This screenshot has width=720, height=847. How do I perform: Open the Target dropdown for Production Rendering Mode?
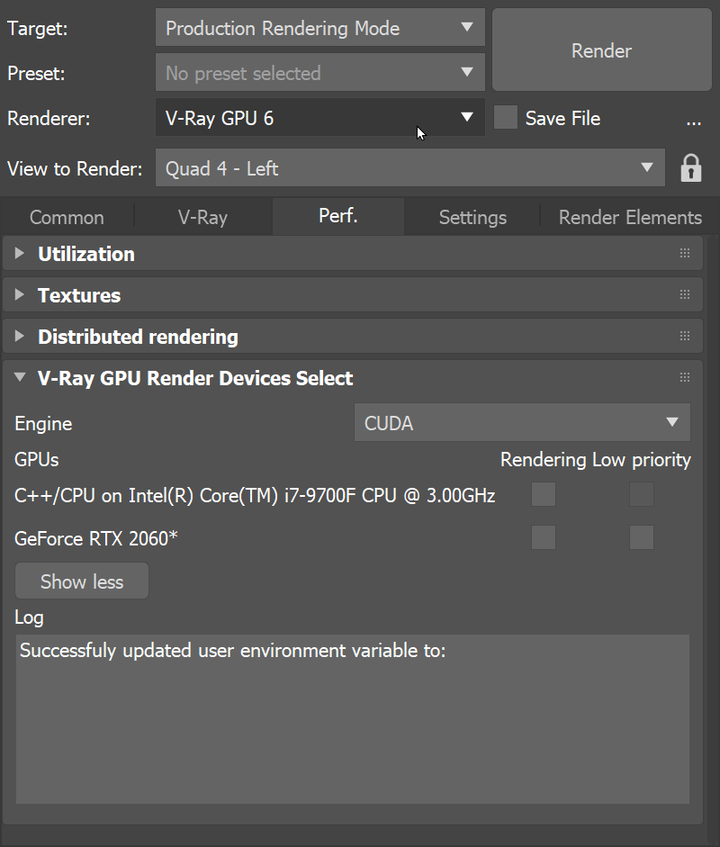[319, 27]
